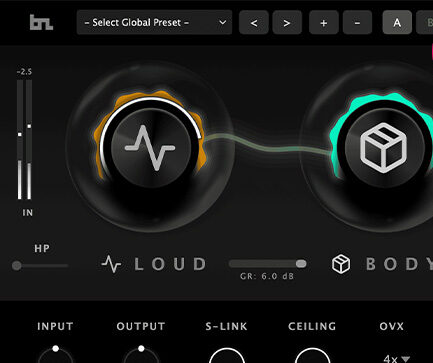Go to the previous preset with the < button
The width and height of the screenshot is (433, 363).
pyautogui.click(x=254, y=23)
